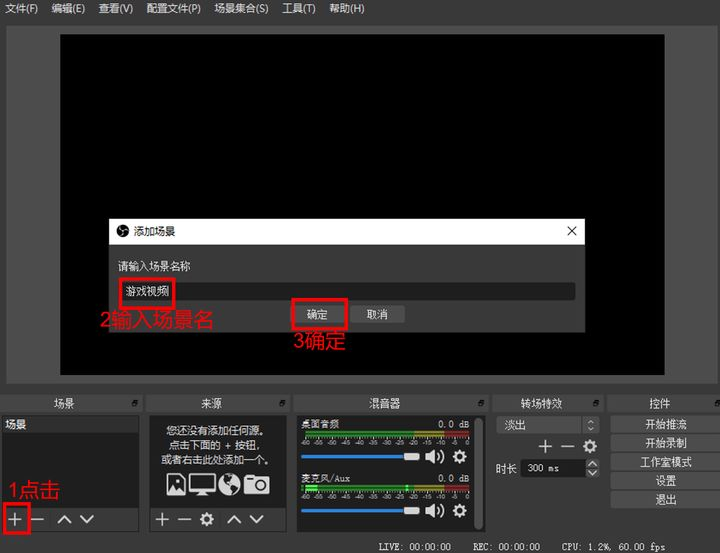Open the 帮助(H) menu

tap(347, 8)
